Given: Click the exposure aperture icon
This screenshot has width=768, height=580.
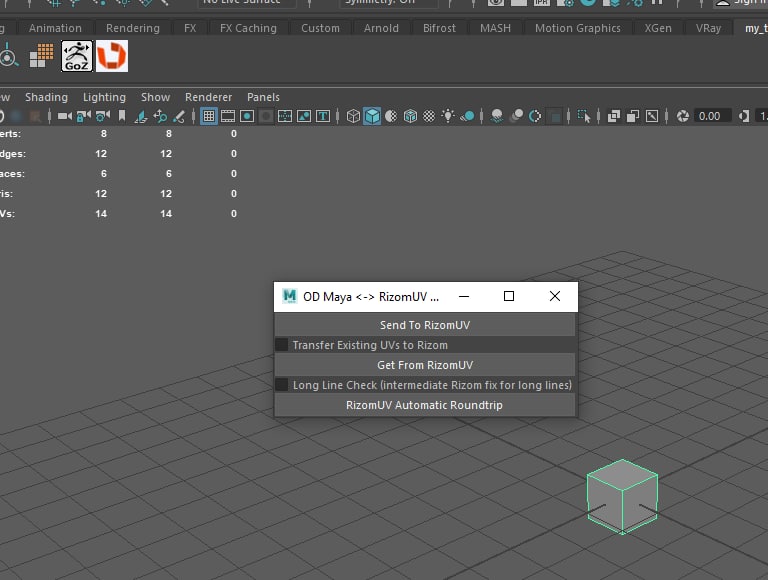Looking at the screenshot, I should (x=683, y=116).
